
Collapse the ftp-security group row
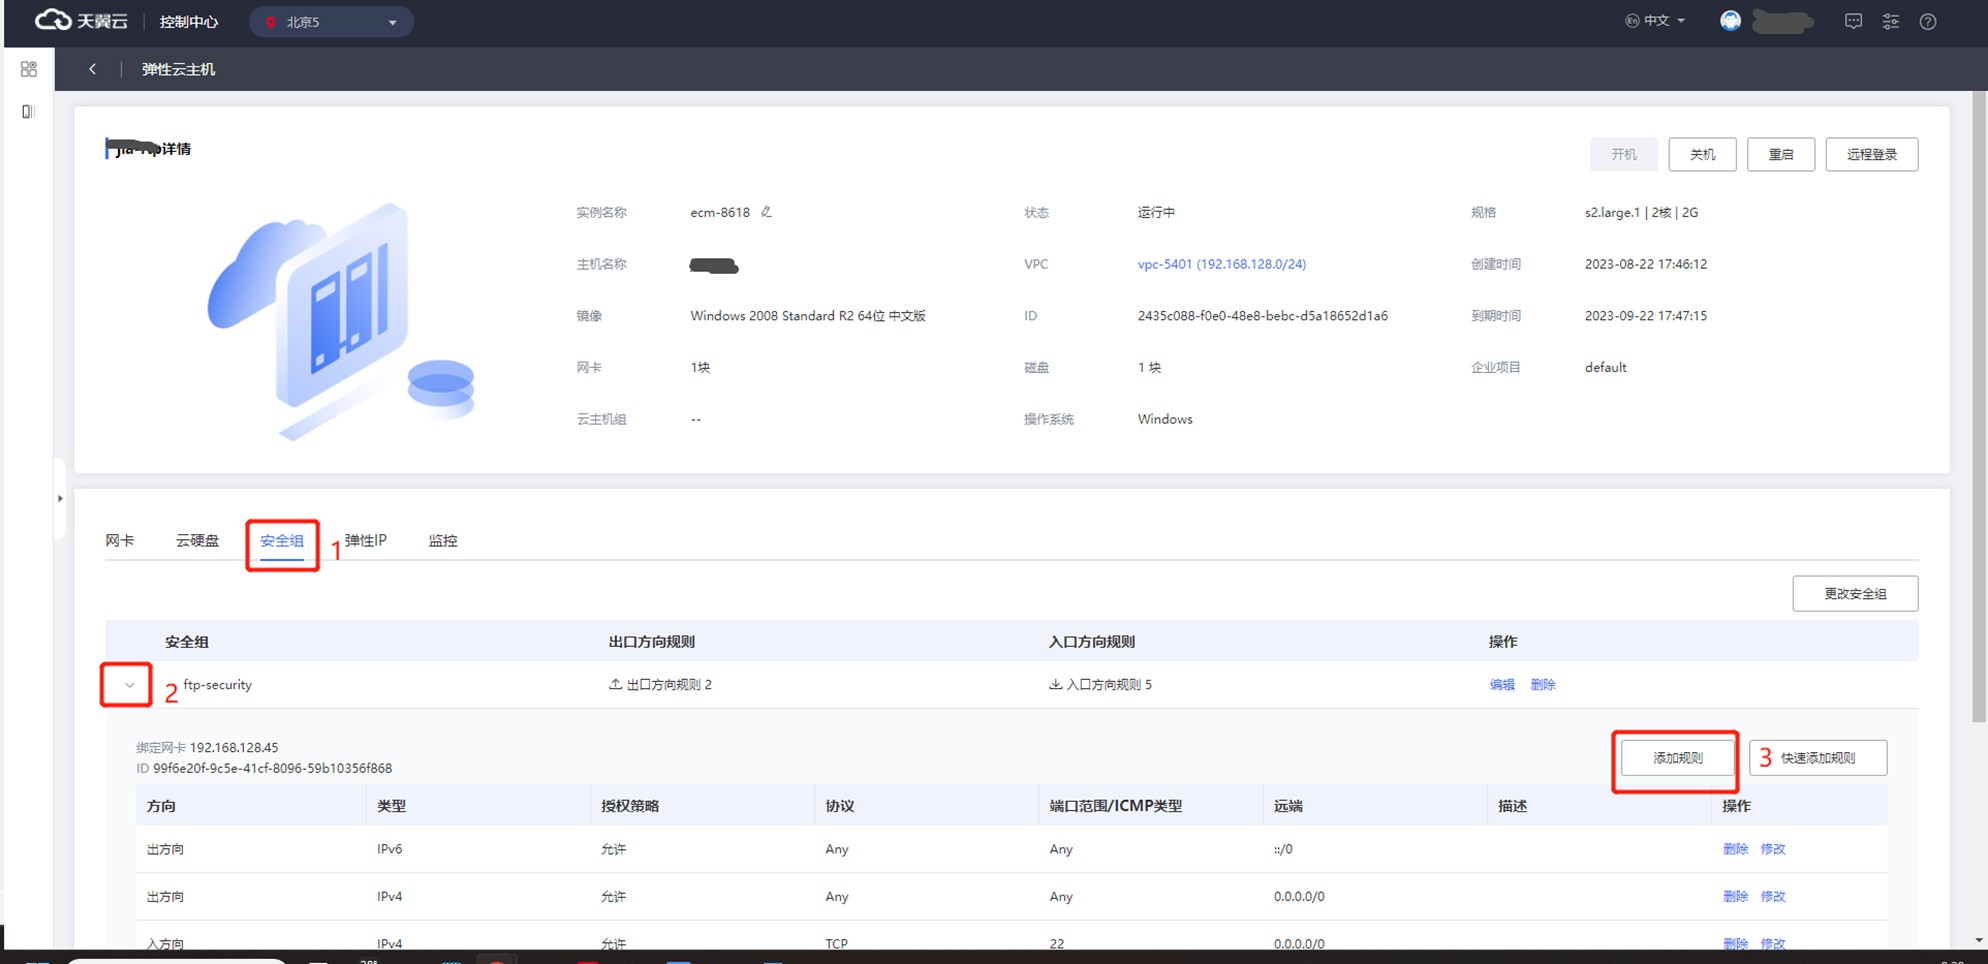coord(129,685)
